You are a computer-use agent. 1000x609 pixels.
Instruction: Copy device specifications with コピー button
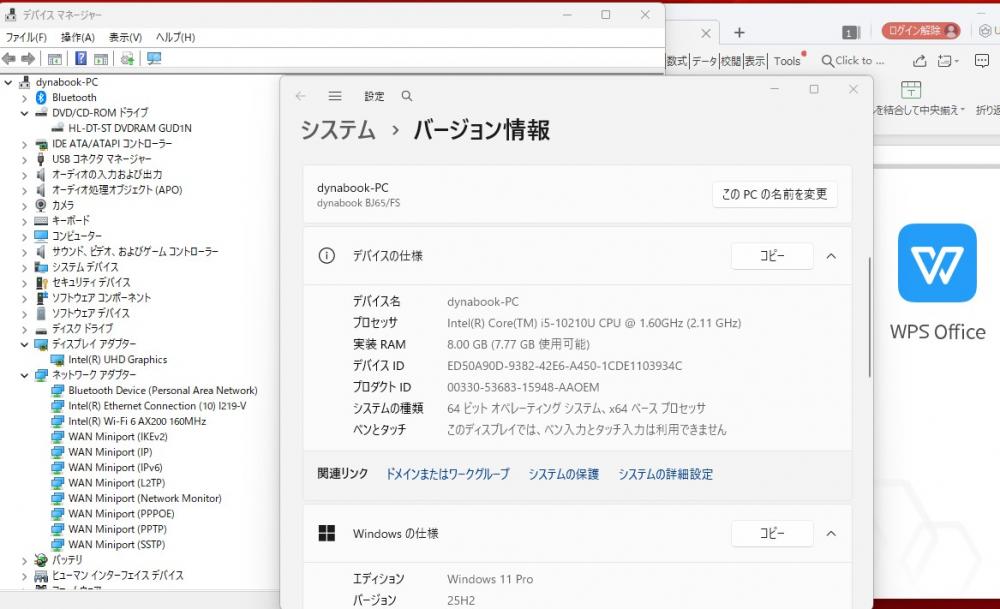771,256
